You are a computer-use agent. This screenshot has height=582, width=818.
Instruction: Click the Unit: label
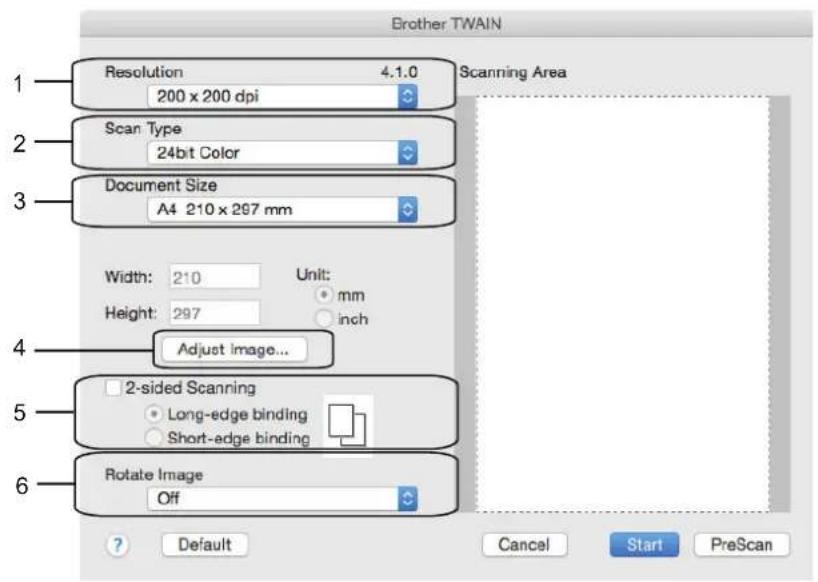[x=313, y=274]
